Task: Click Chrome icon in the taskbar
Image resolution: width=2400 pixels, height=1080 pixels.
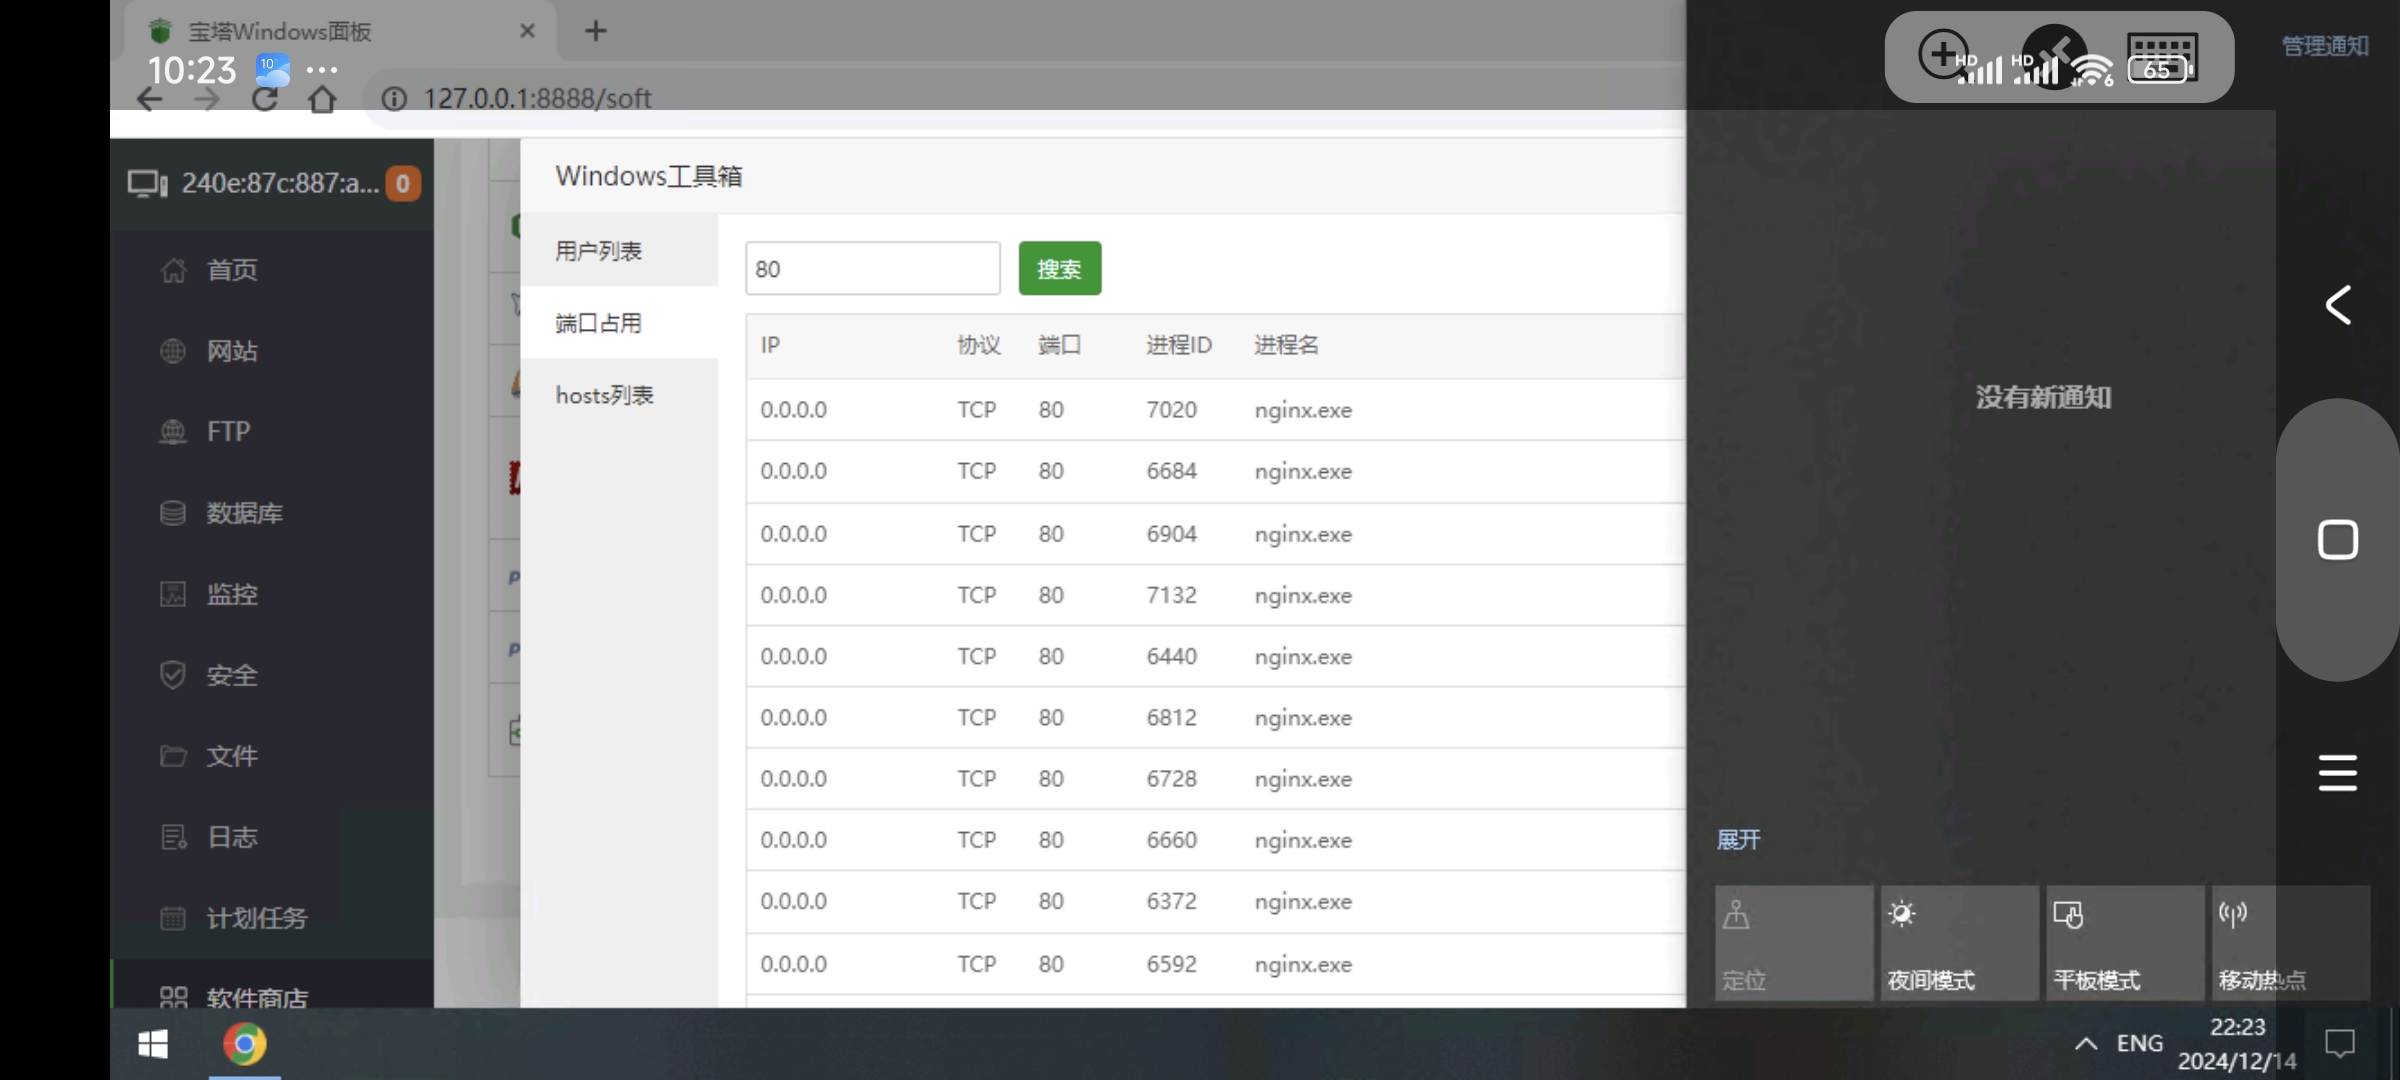Action: 245,1045
